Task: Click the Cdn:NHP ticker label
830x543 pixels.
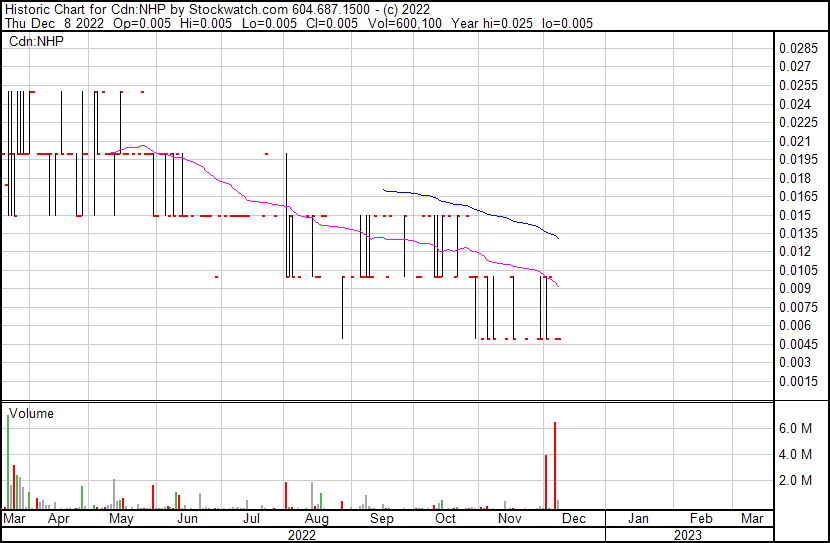Action: point(34,41)
